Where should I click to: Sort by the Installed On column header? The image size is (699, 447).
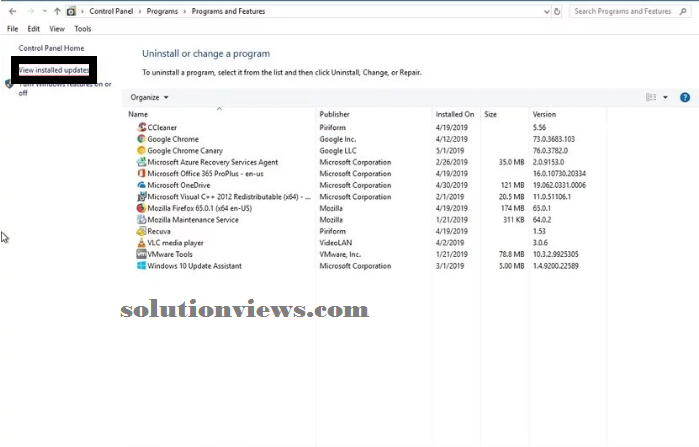tap(455, 115)
